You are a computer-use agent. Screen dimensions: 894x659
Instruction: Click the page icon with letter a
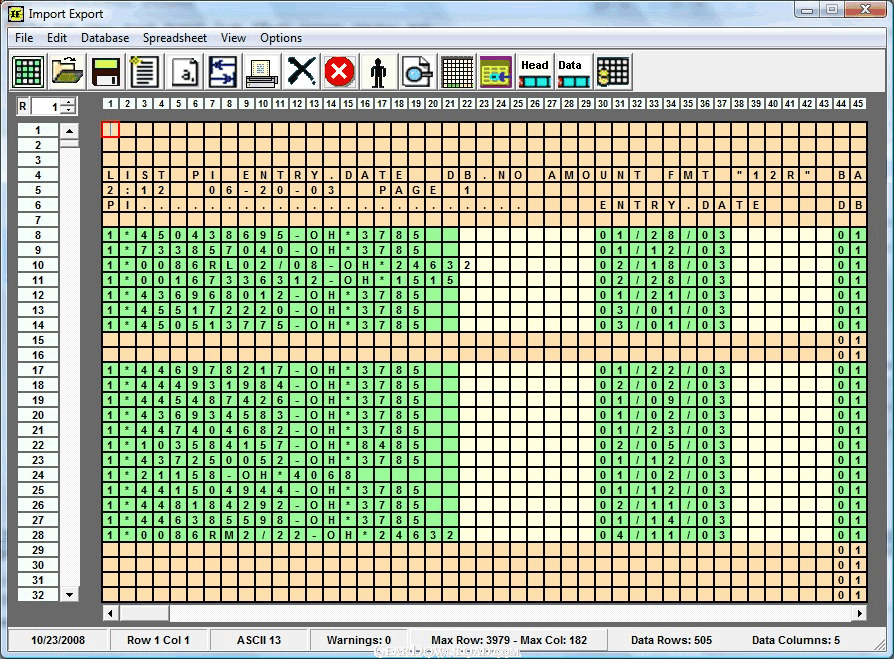point(184,72)
